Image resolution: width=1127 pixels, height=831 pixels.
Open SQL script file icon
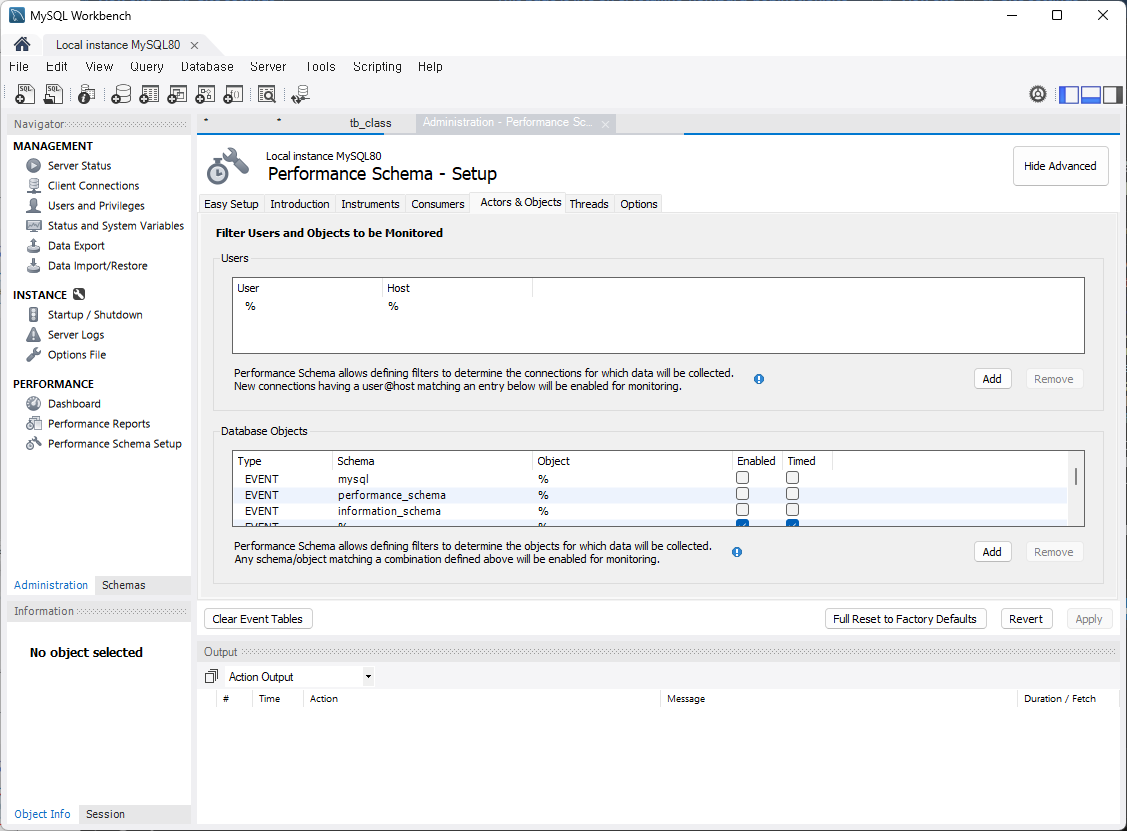(x=53, y=94)
